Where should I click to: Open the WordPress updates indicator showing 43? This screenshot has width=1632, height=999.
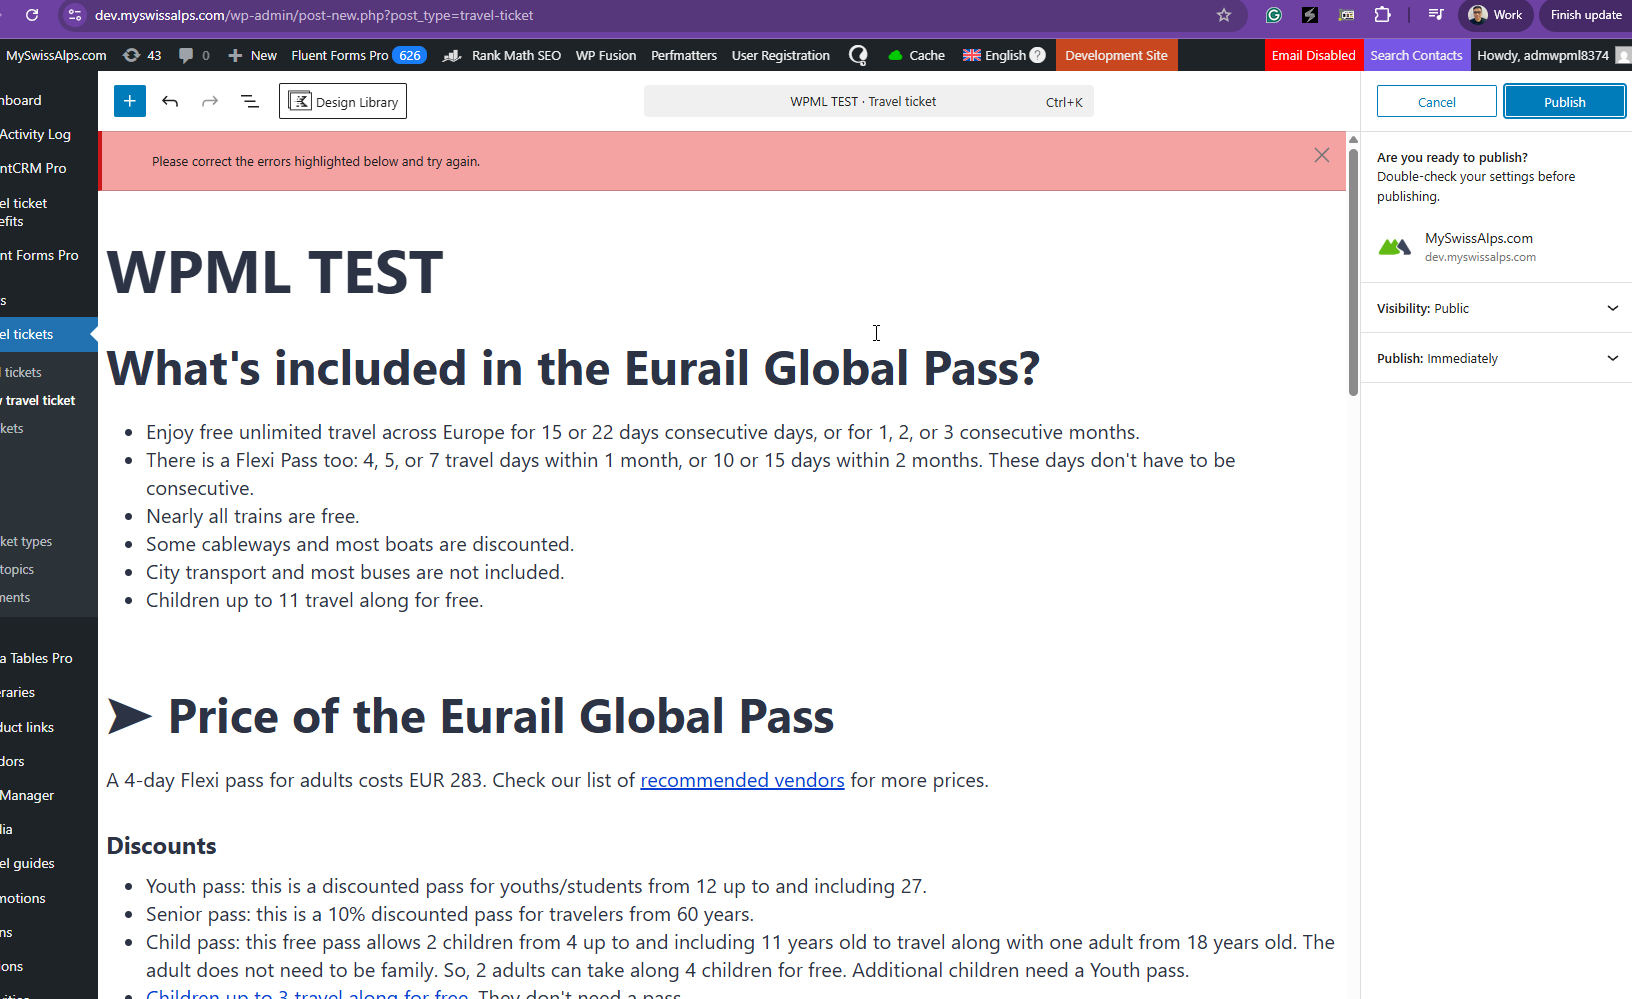(x=142, y=55)
